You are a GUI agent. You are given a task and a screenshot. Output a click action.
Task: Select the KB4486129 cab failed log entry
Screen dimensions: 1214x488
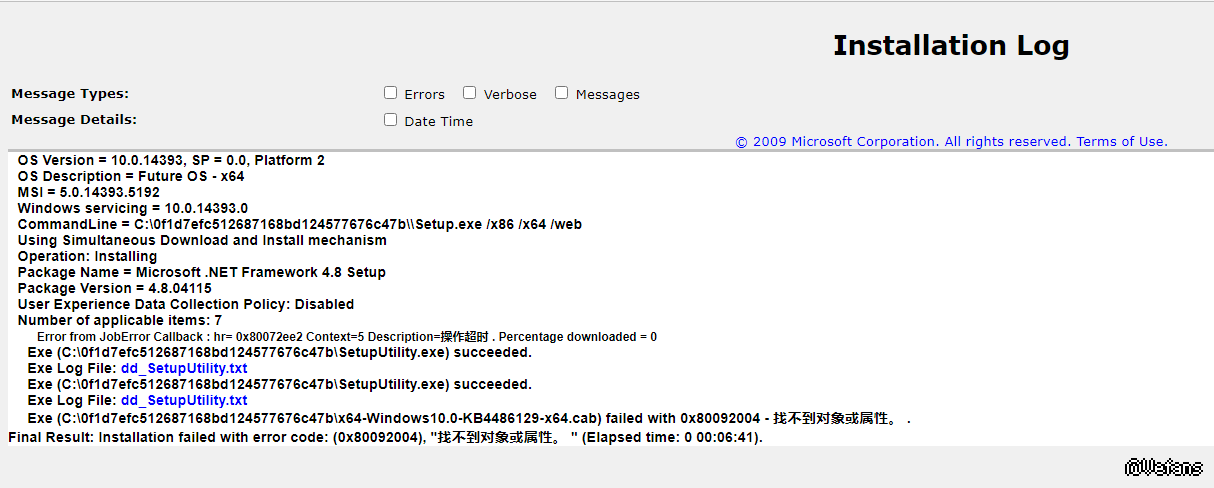(468, 418)
